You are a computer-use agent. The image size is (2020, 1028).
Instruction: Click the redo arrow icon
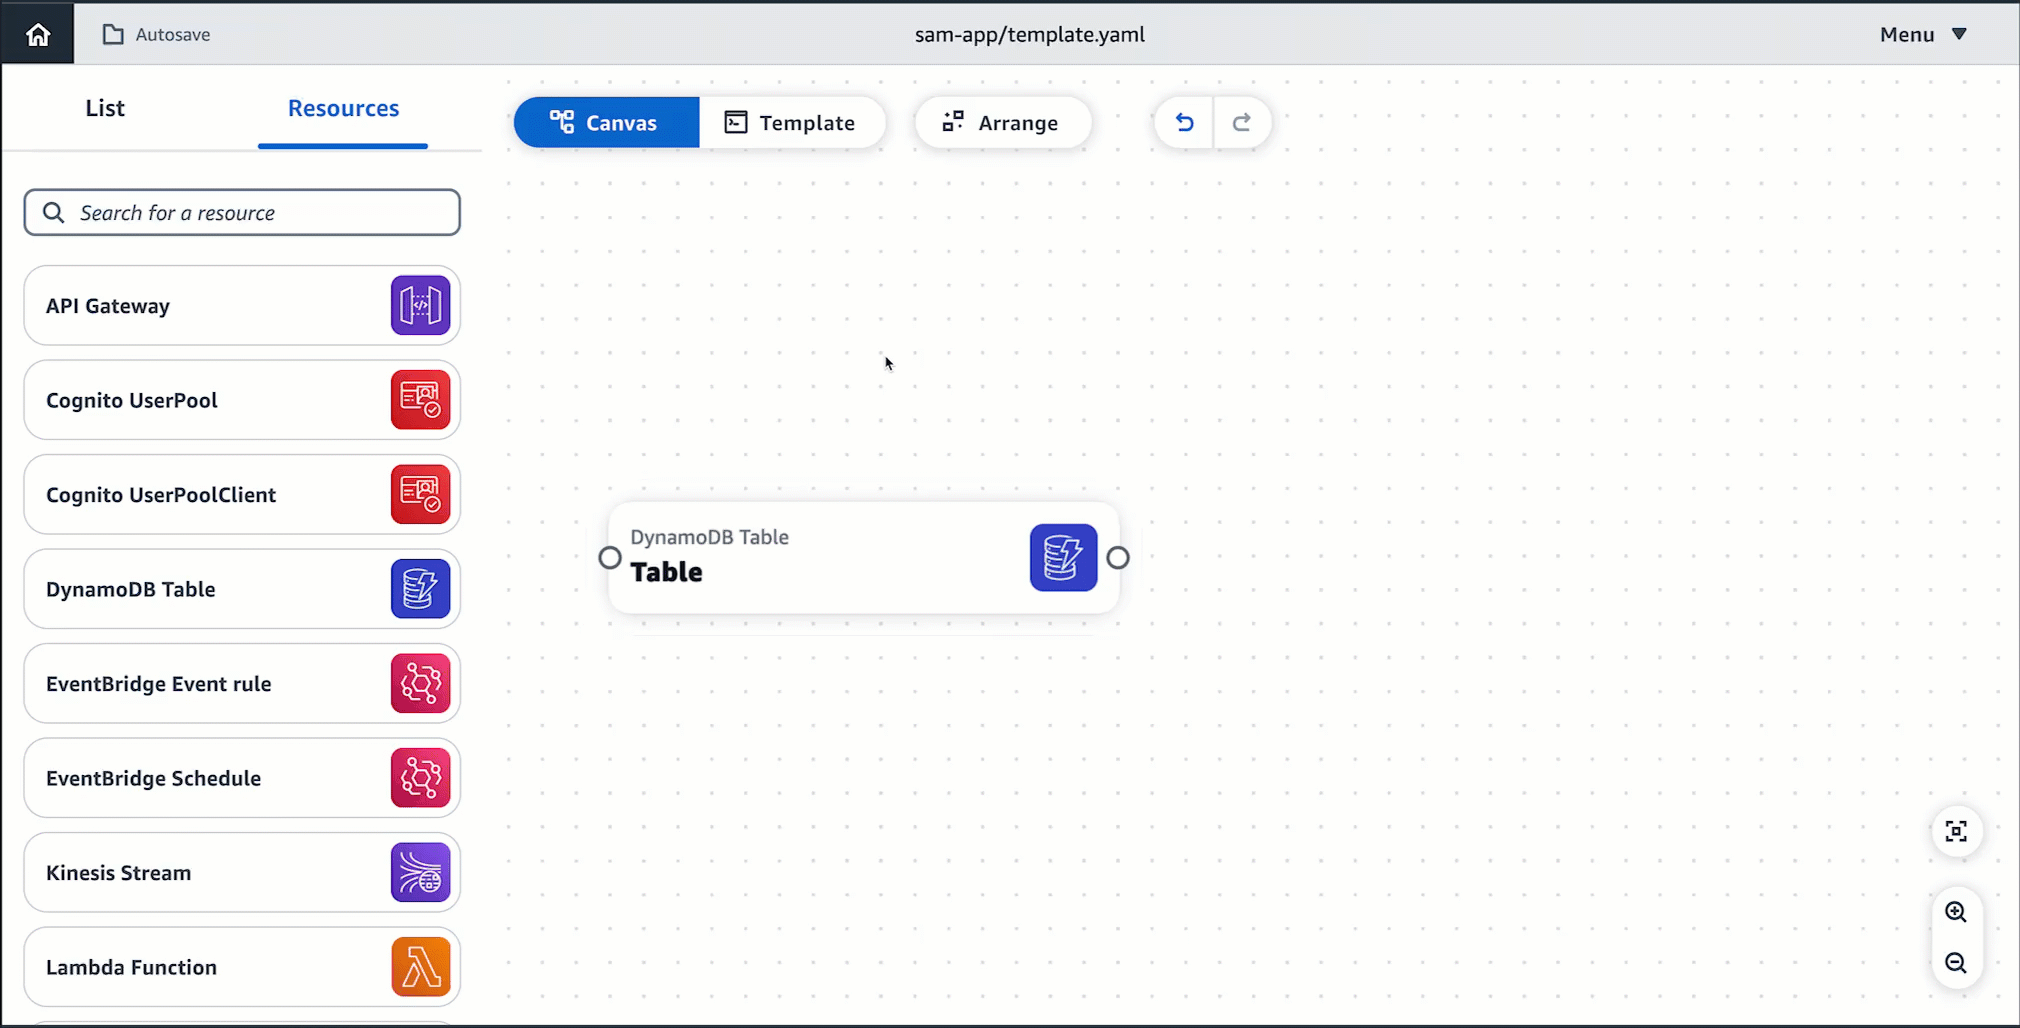pos(1243,122)
